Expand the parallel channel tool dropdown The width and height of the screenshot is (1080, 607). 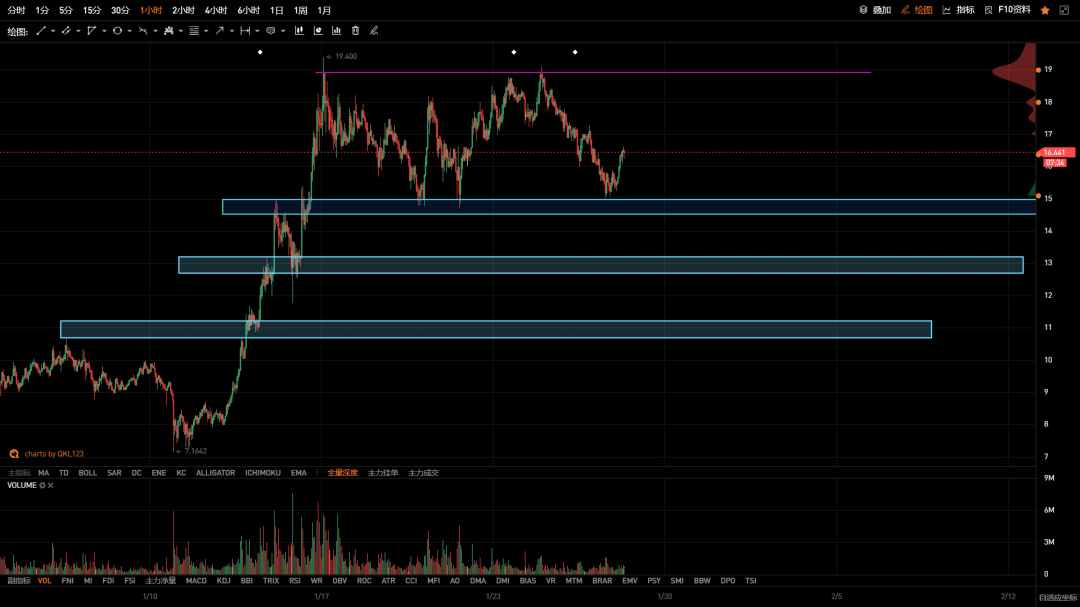click(79, 31)
